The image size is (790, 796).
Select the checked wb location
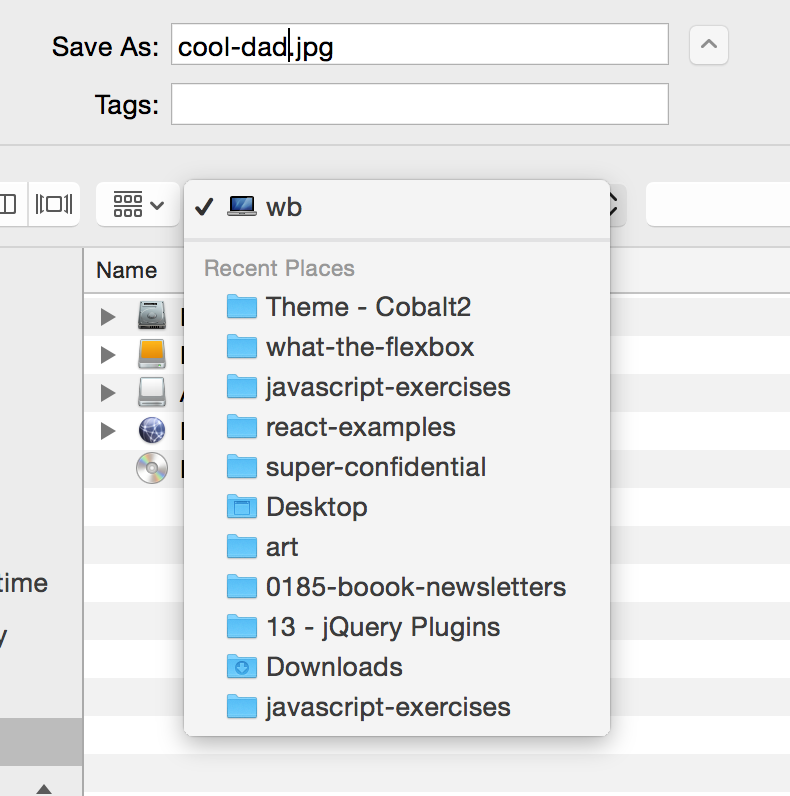point(397,207)
